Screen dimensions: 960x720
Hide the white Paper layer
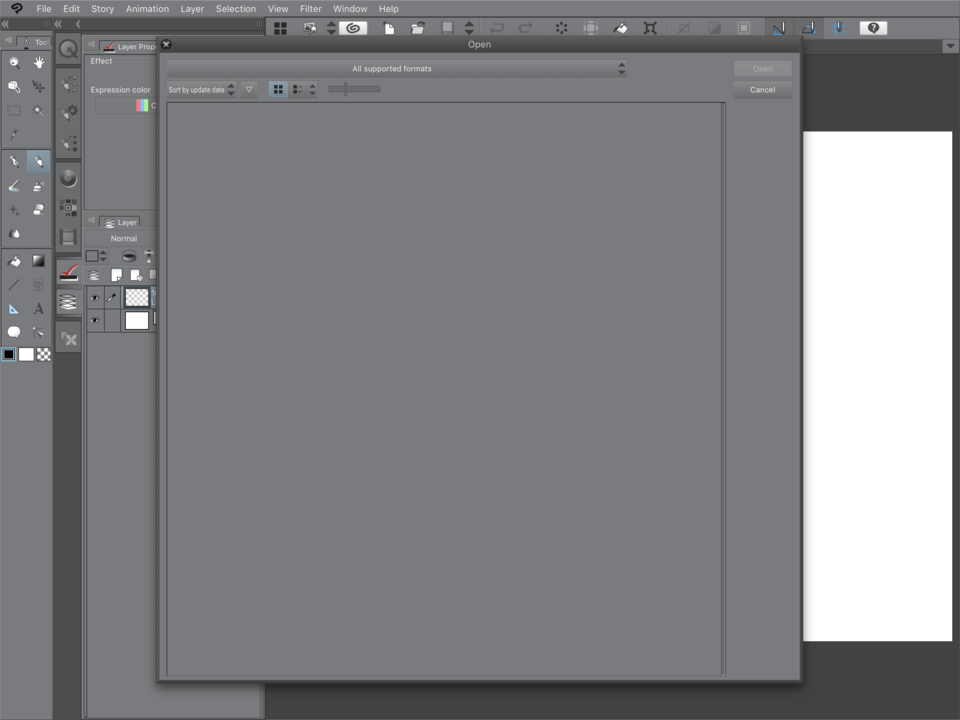[x=95, y=320]
